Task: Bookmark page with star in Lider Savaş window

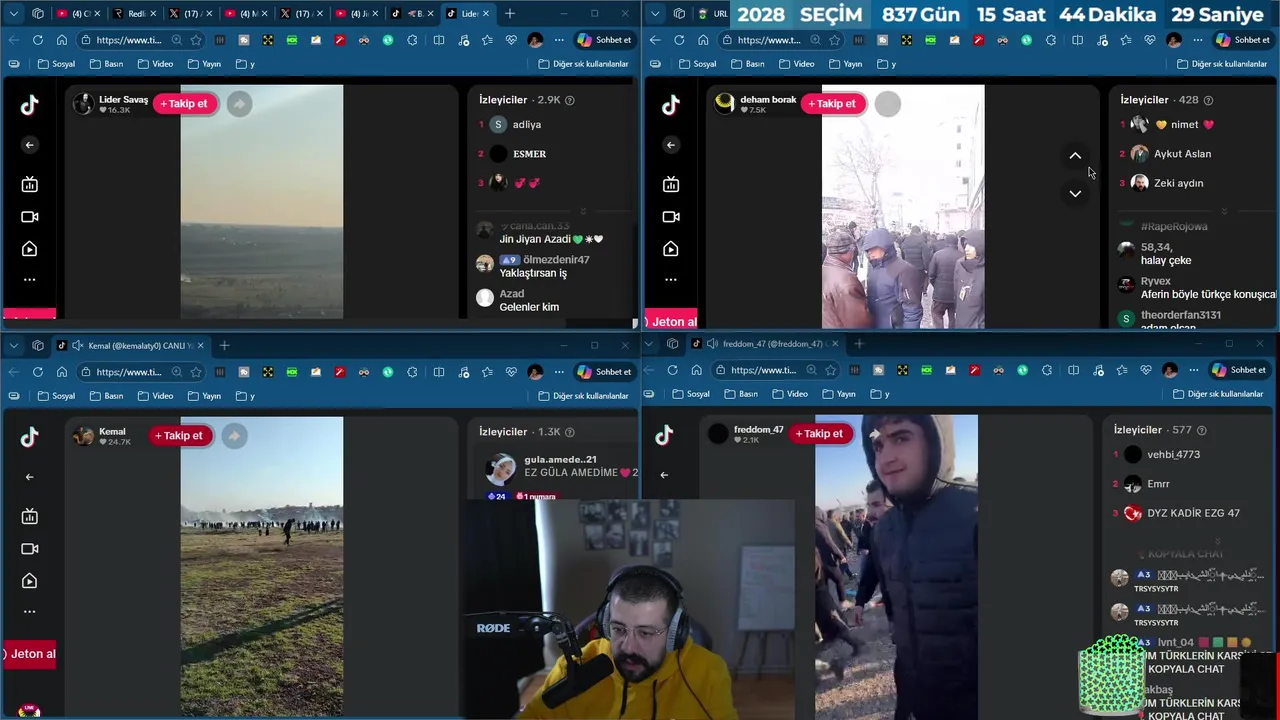Action: point(196,40)
